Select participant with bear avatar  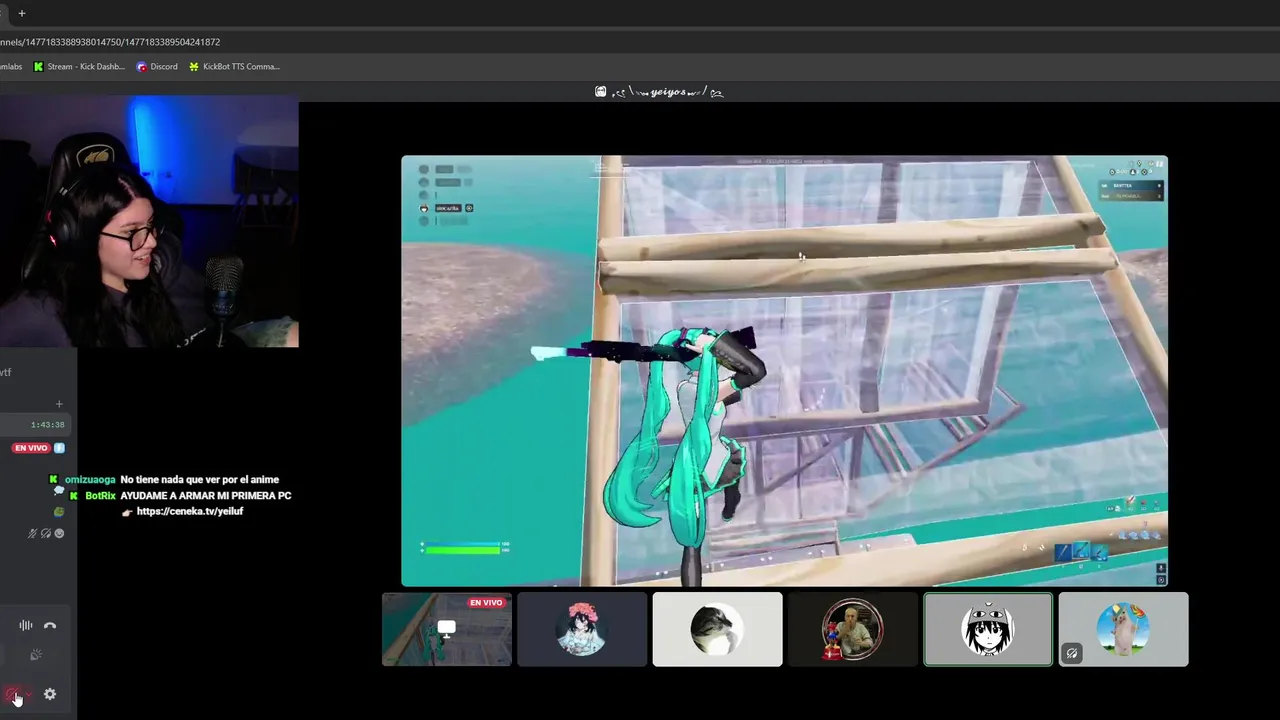(1123, 629)
